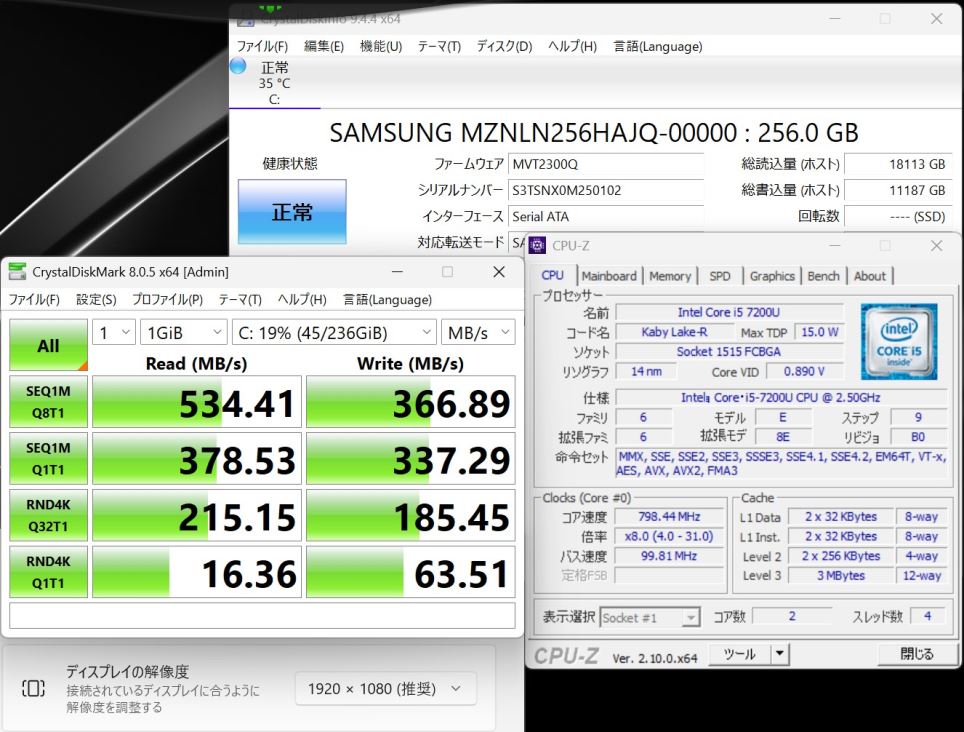Switch to the Graphics tab in CPU-Z
This screenshot has height=732, width=964.
coord(772,276)
